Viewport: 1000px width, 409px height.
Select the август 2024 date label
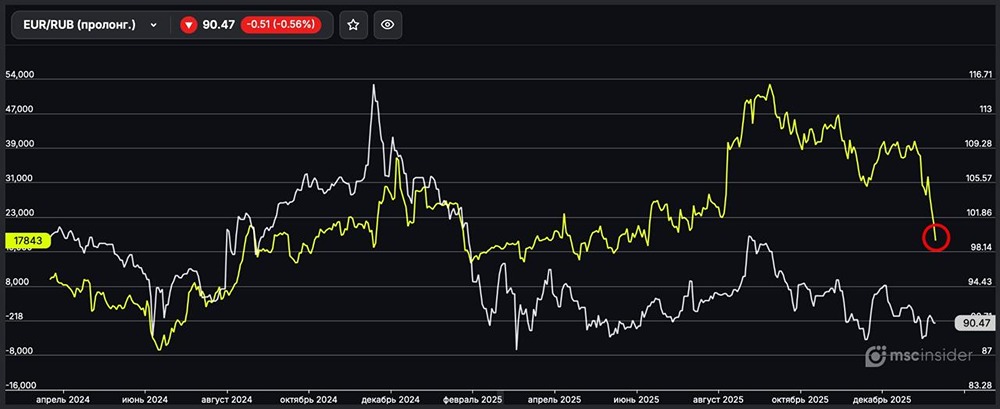click(228, 399)
